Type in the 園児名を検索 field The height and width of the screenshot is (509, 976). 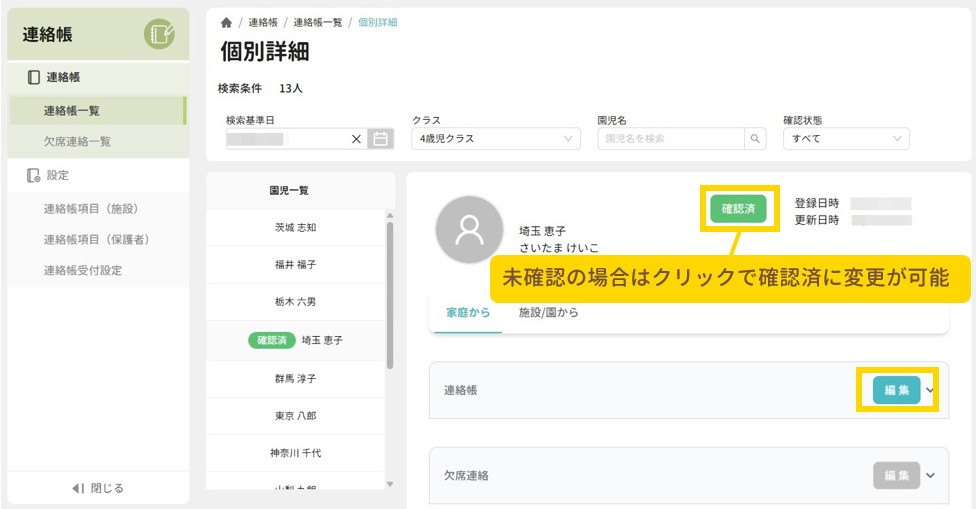click(670, 139)
